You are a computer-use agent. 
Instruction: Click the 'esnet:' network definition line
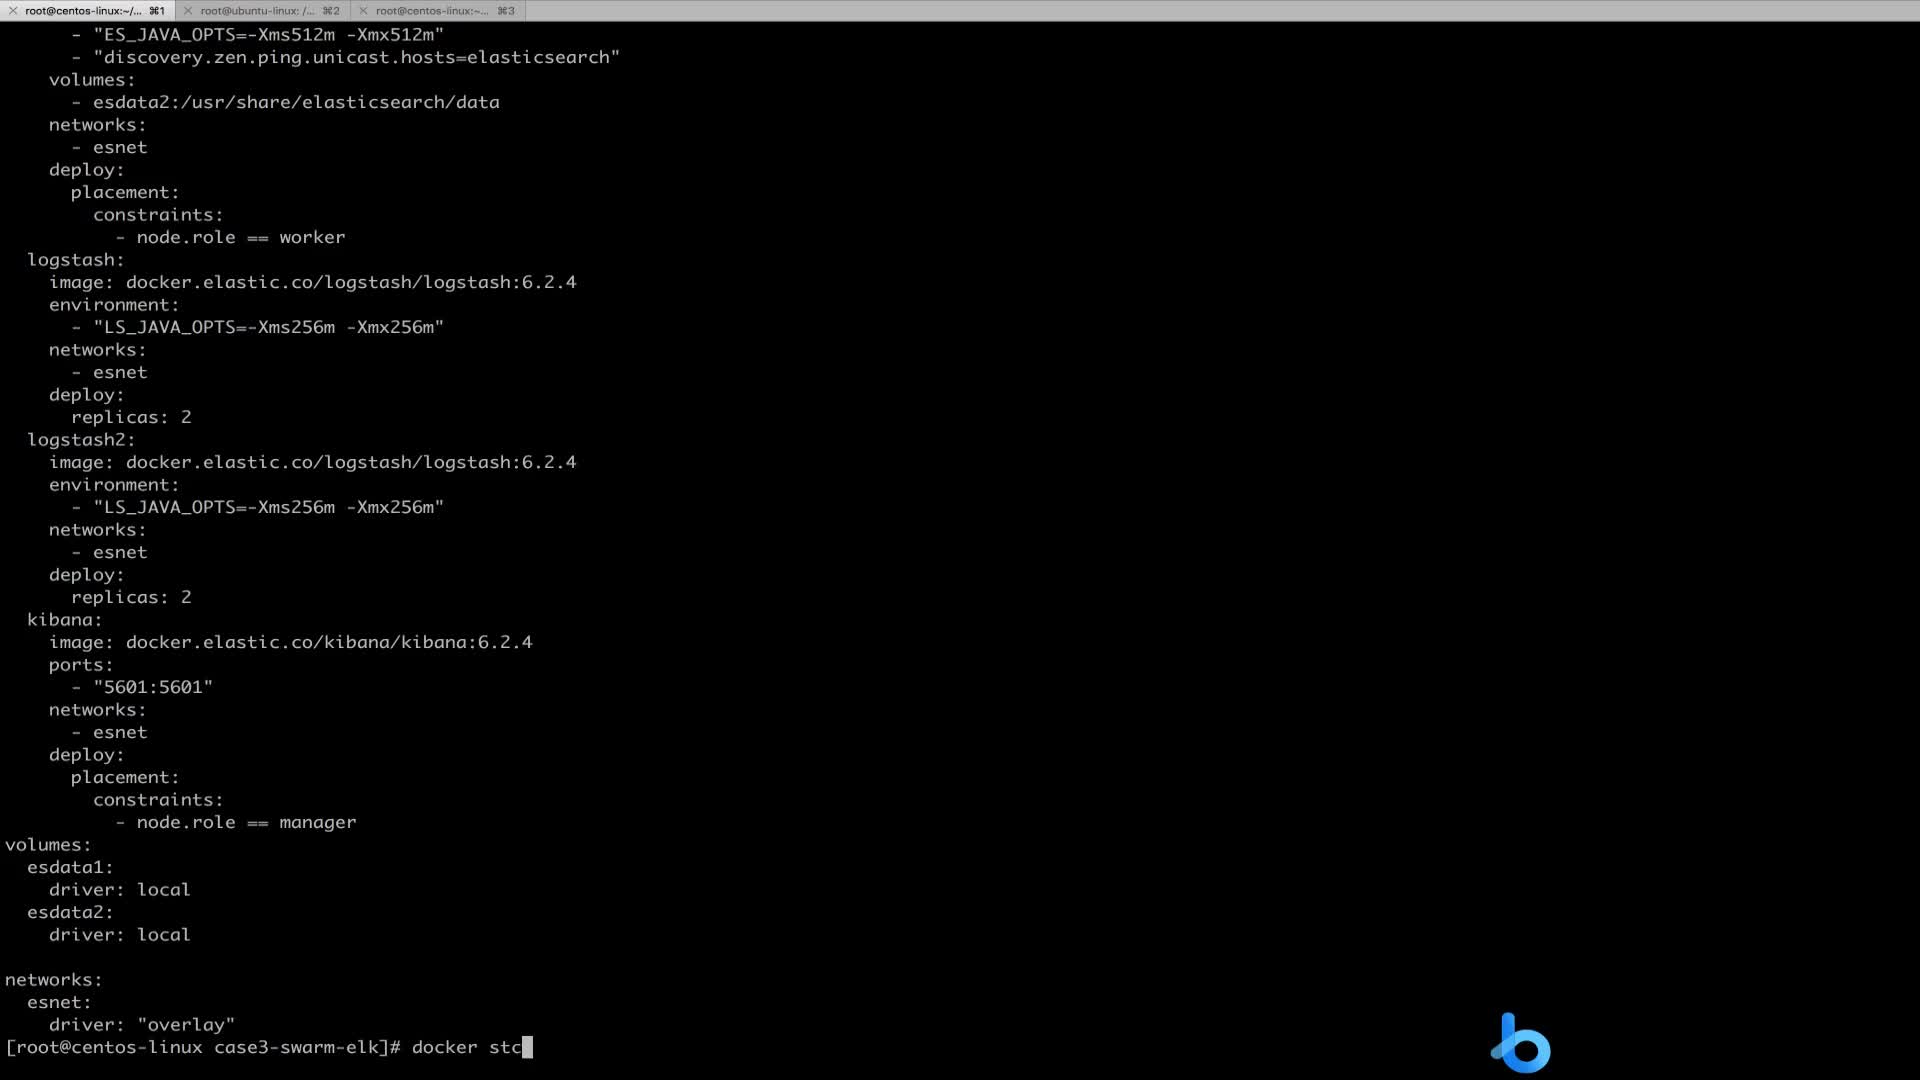pos(59,1002)
